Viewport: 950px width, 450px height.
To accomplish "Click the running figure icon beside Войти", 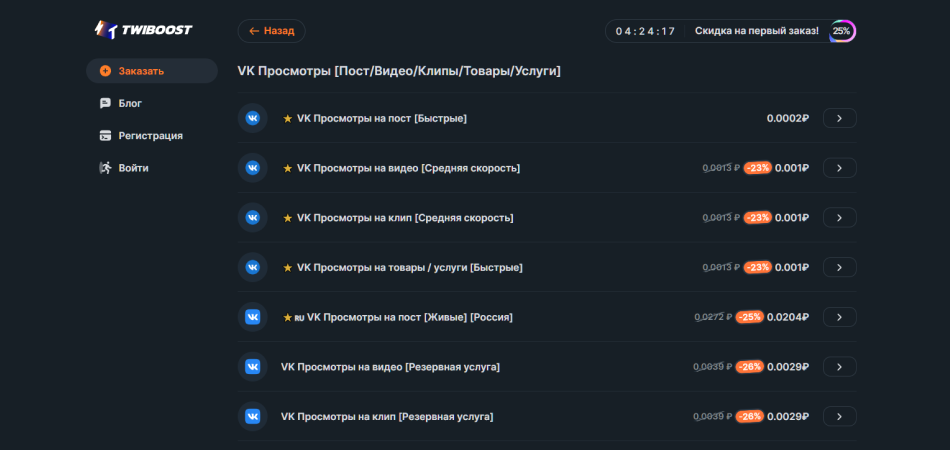I will [x=105, y=168].
